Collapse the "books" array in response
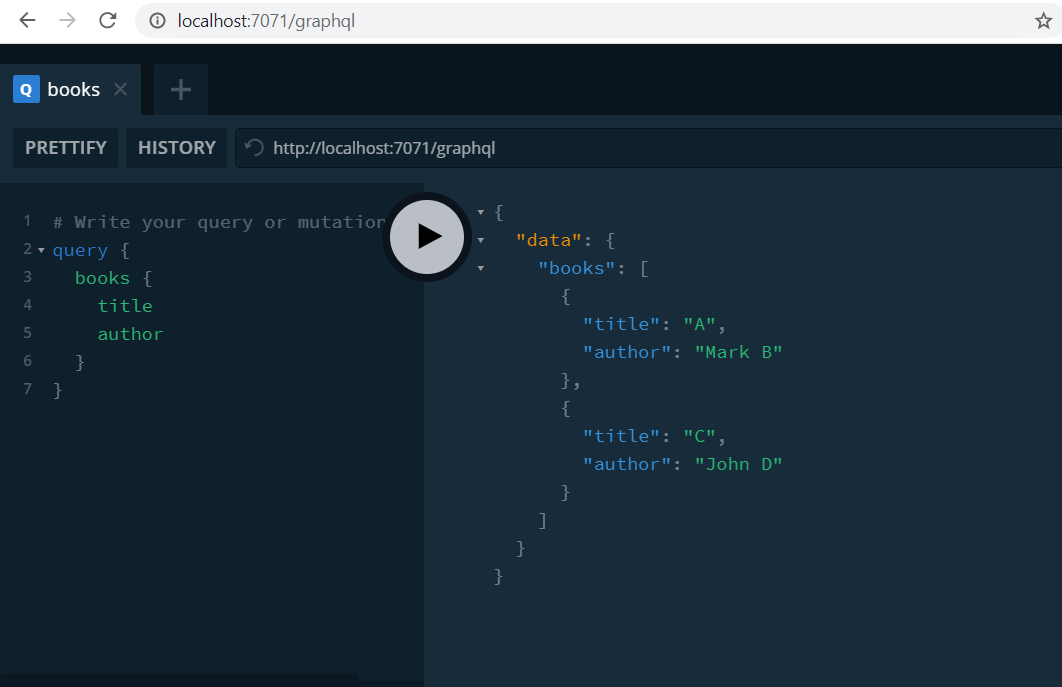Viewport: 1062px width, 687px height. tap(481, 268)
